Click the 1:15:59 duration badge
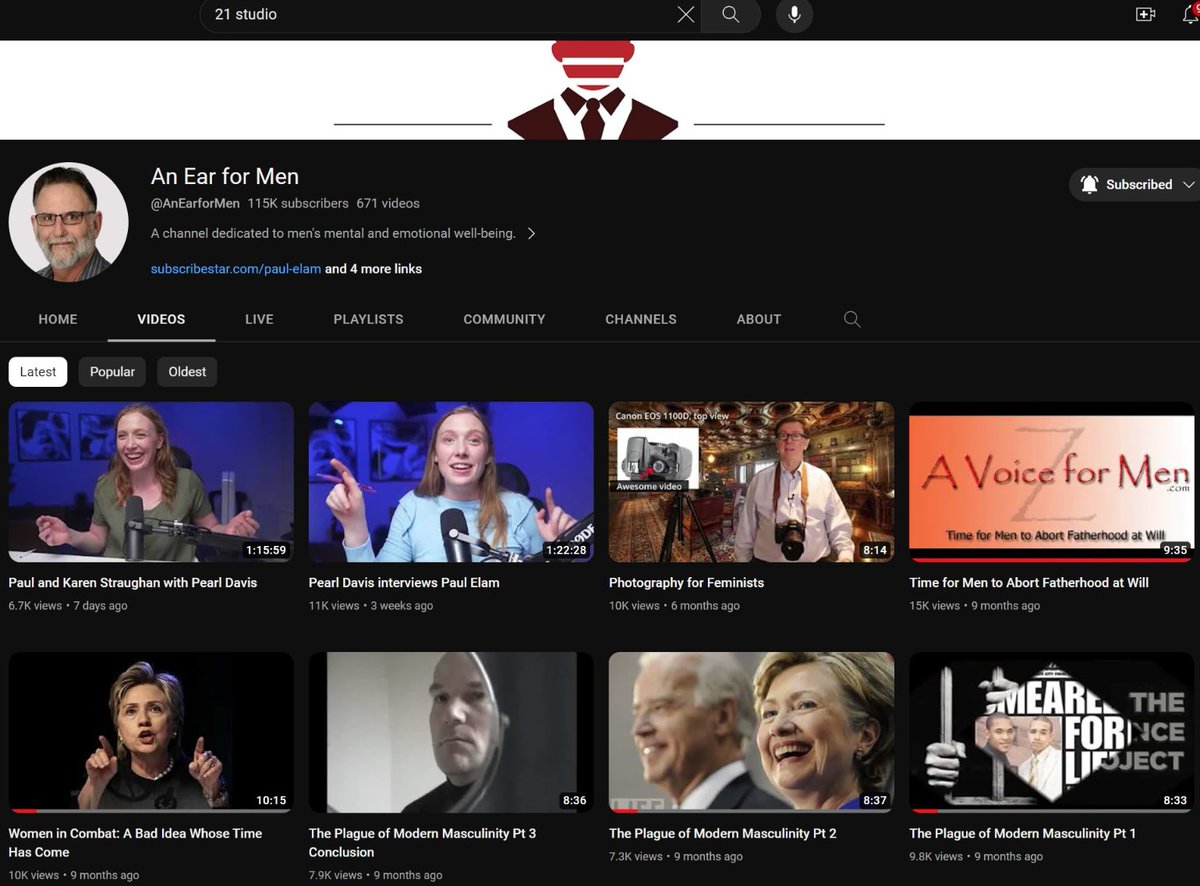The width and height of the screenshot is (1200, 886). click(266, 550)
